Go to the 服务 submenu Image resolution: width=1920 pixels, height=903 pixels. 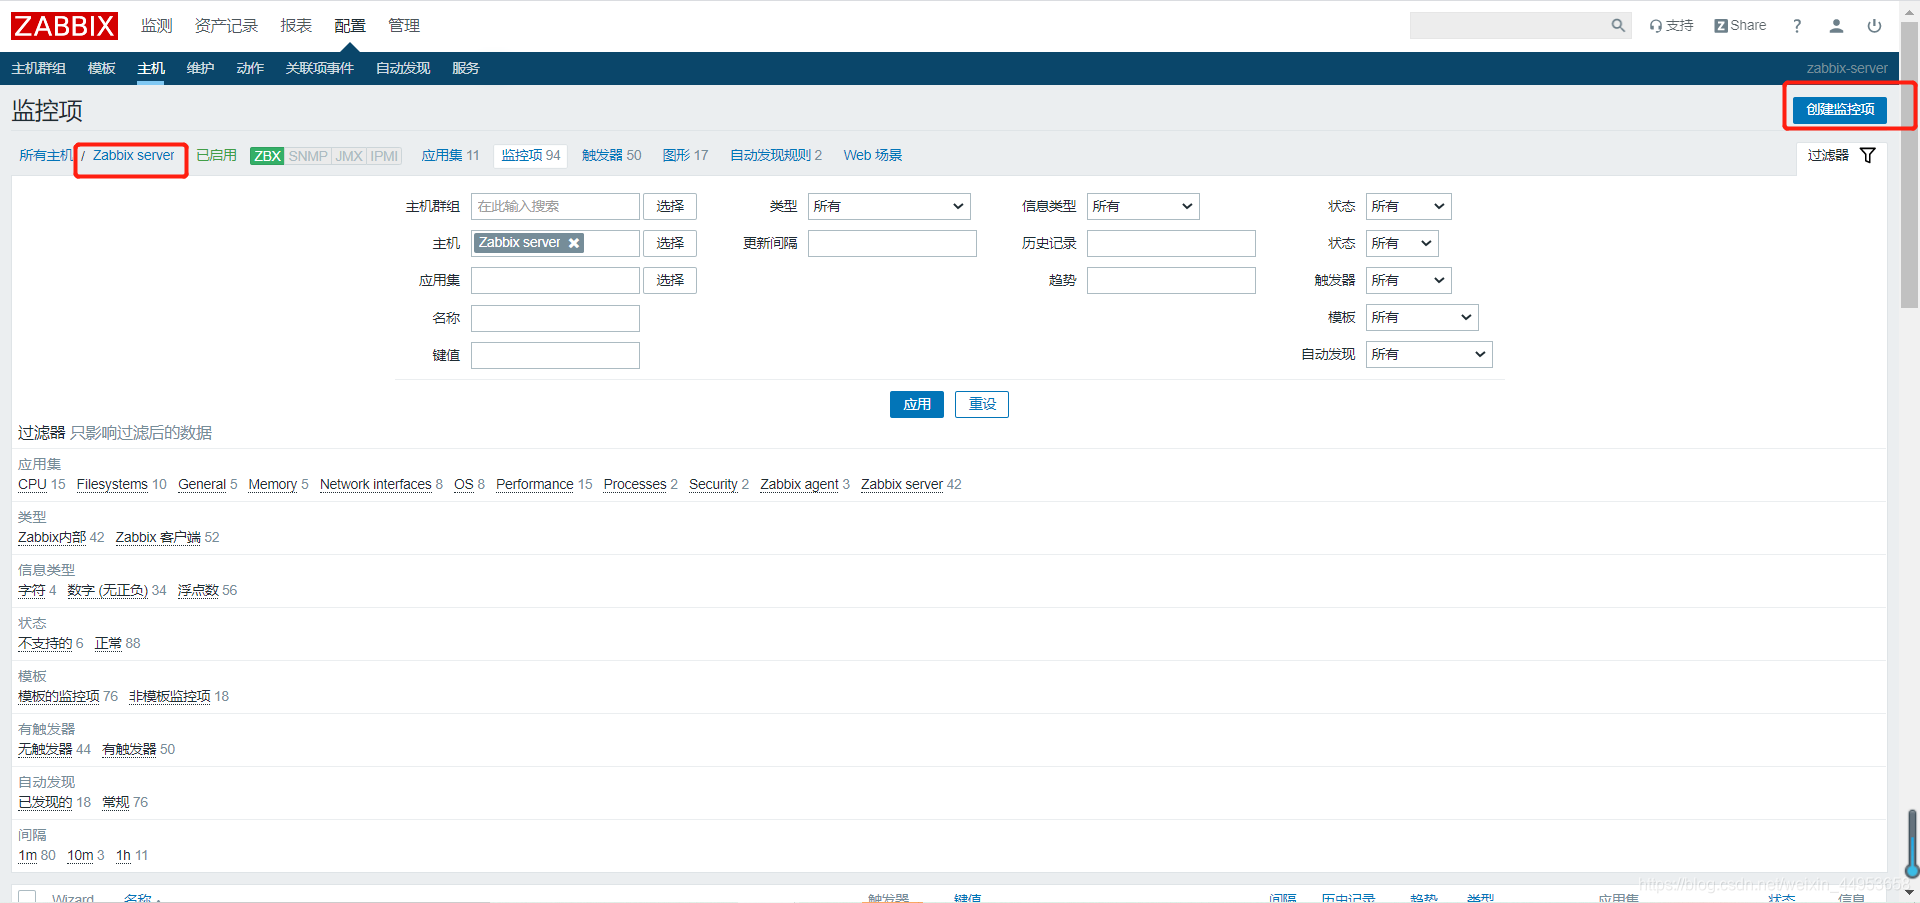tap(466, 68)
